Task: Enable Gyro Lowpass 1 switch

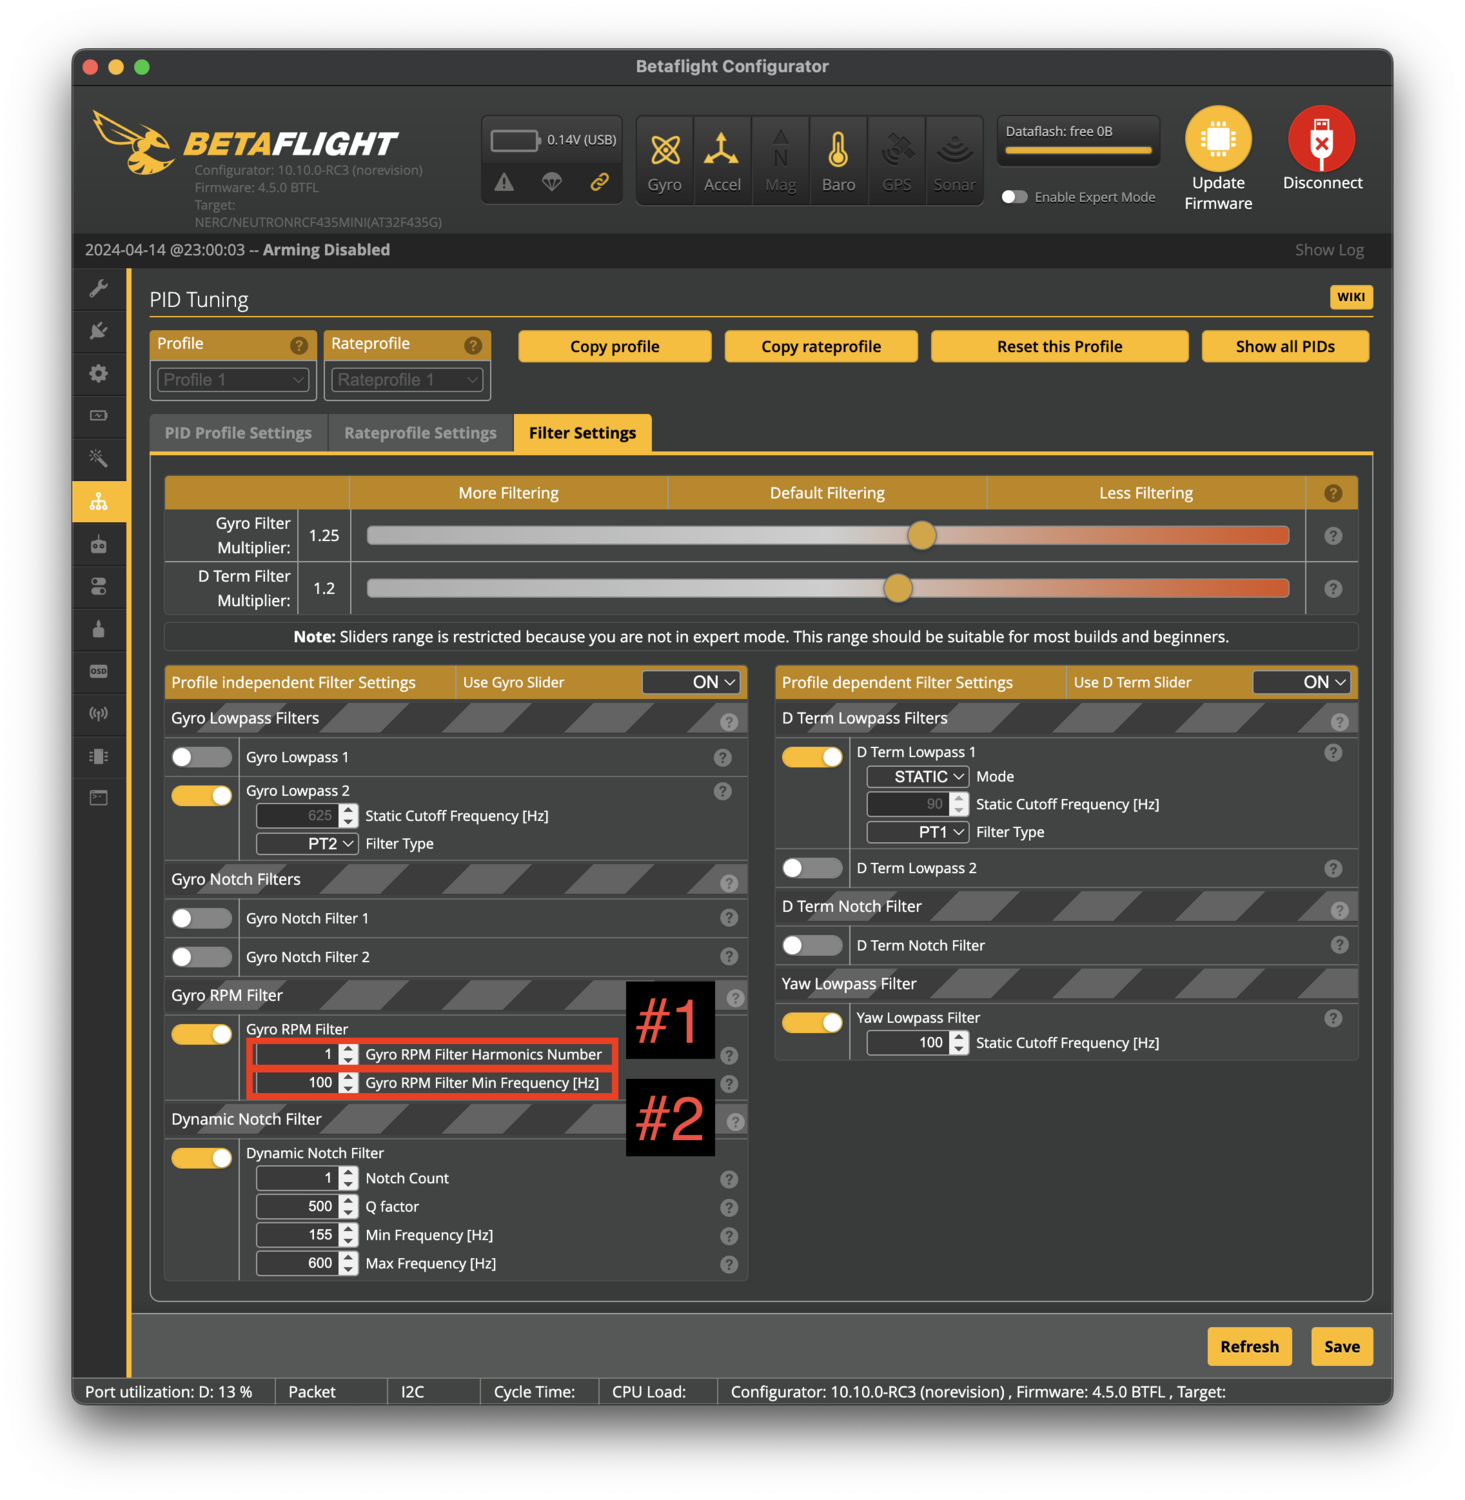Action: 201,757
